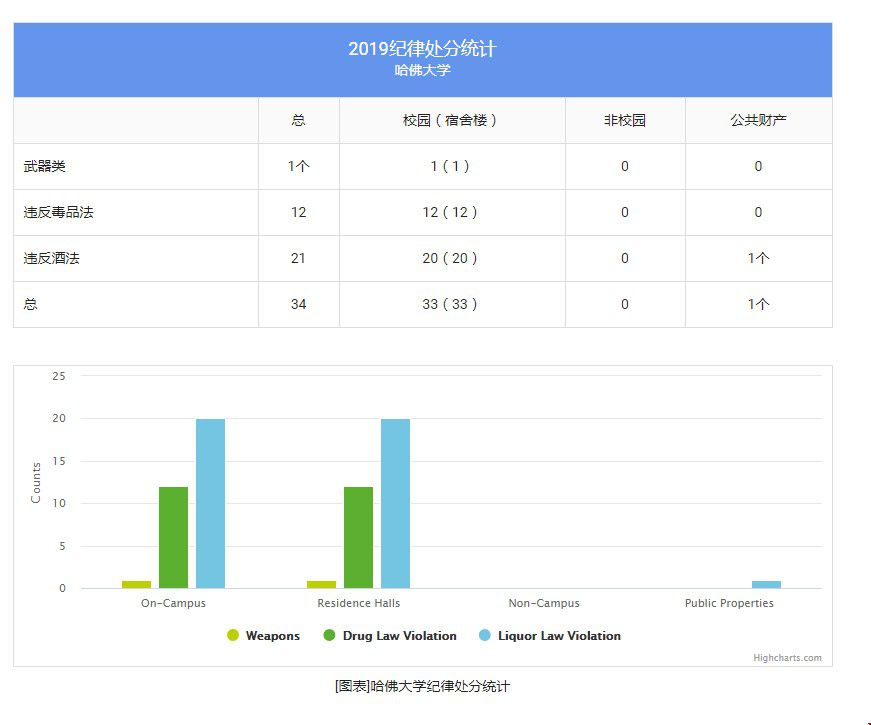This screenshot has height=725, width=871.
Task: Click the 10 y-axis tick label
Action: [59, 503]
